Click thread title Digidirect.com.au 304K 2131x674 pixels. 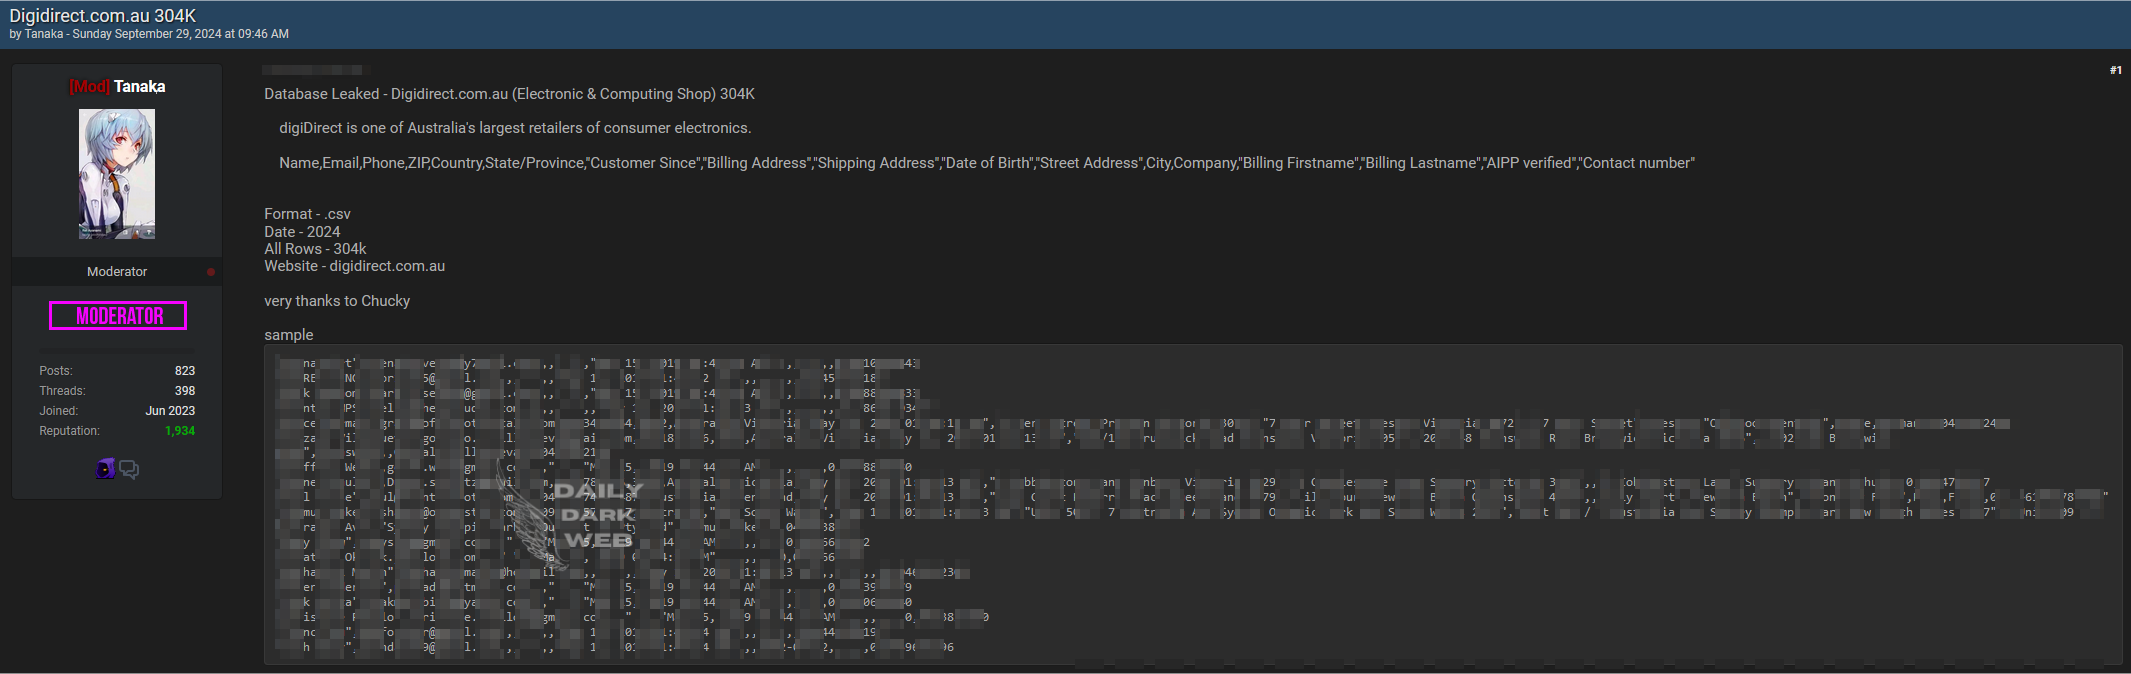[103, 16]
